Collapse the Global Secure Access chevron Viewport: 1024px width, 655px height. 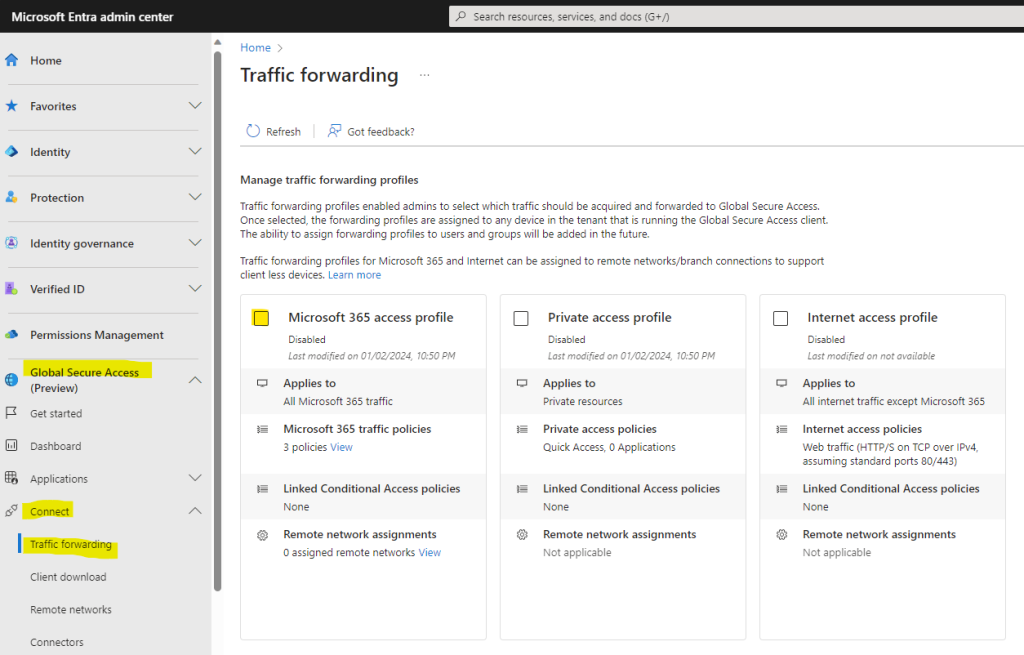pos(195,379)
